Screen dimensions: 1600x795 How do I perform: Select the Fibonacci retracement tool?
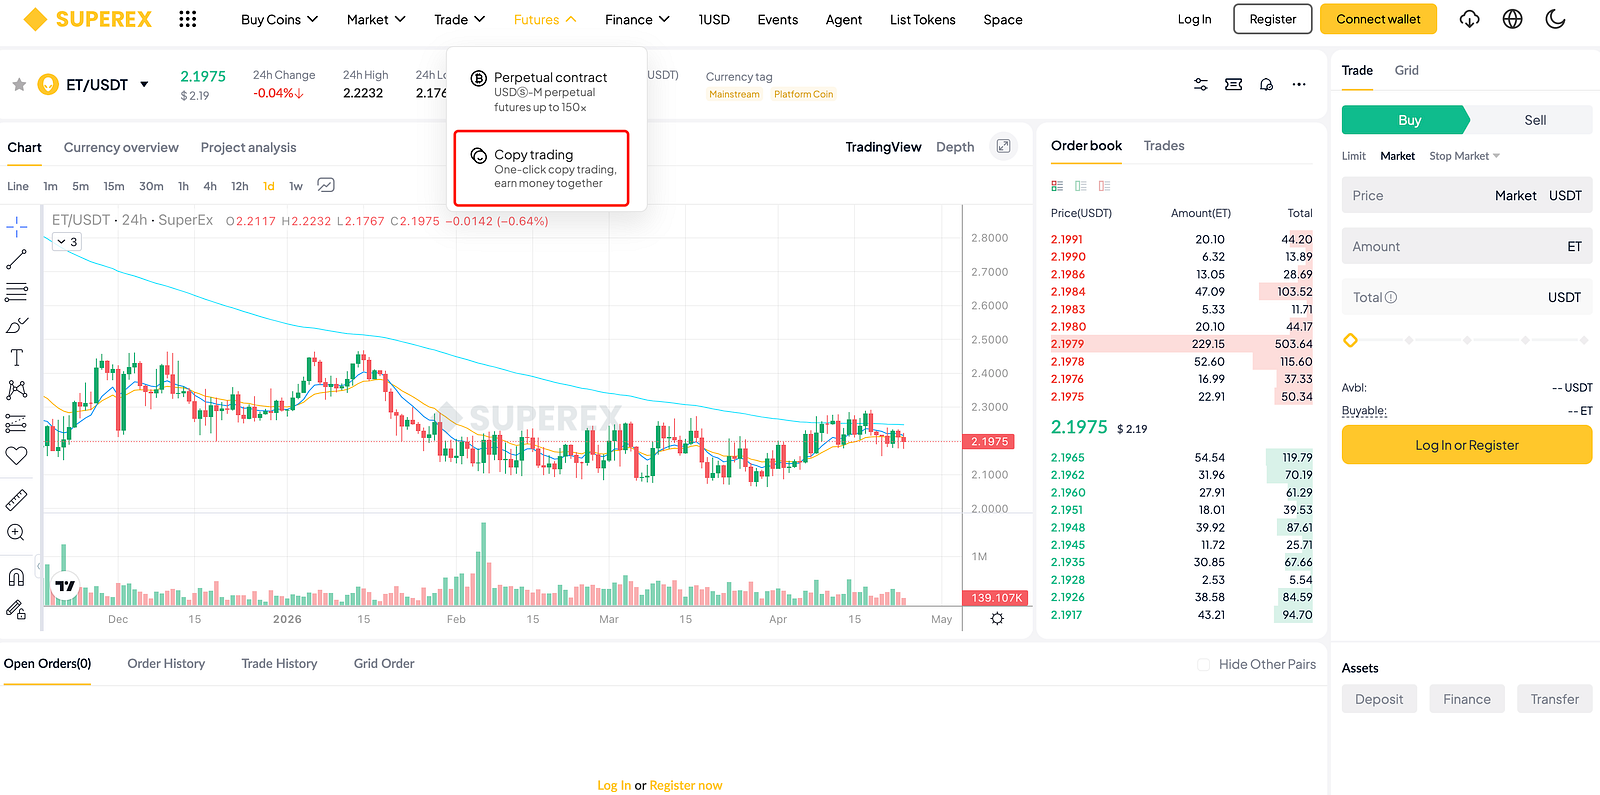17,292
